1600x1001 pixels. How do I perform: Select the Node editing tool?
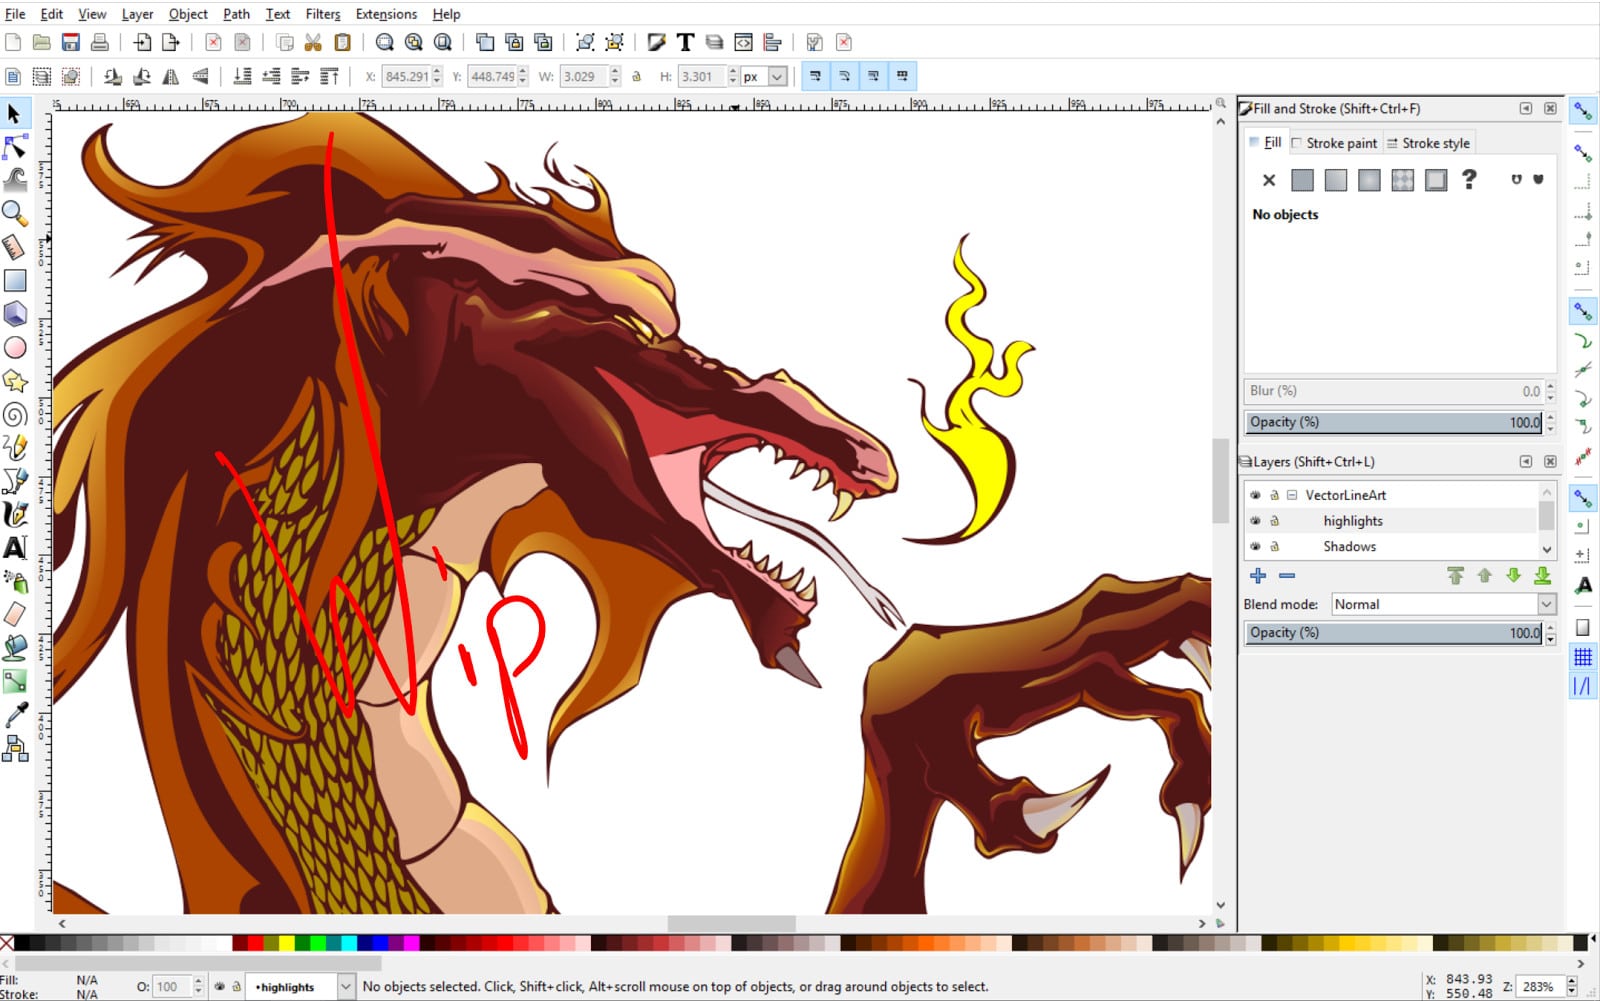pyautogui.click(x=16, y=147)
